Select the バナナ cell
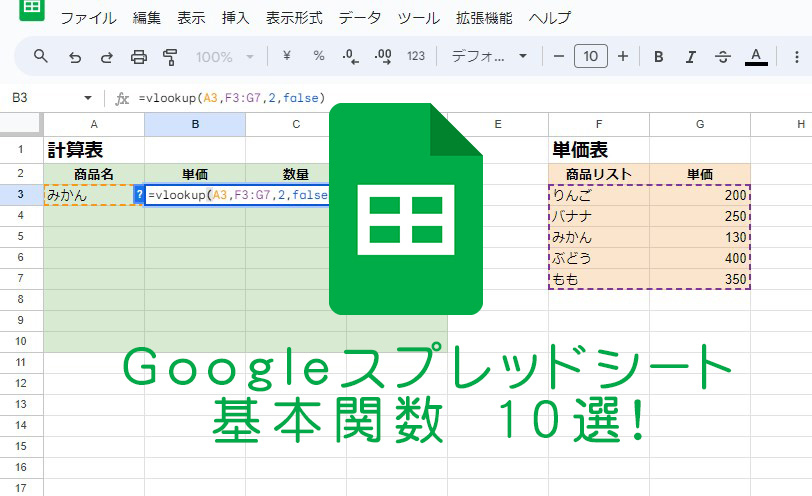 tap(599, 216)
